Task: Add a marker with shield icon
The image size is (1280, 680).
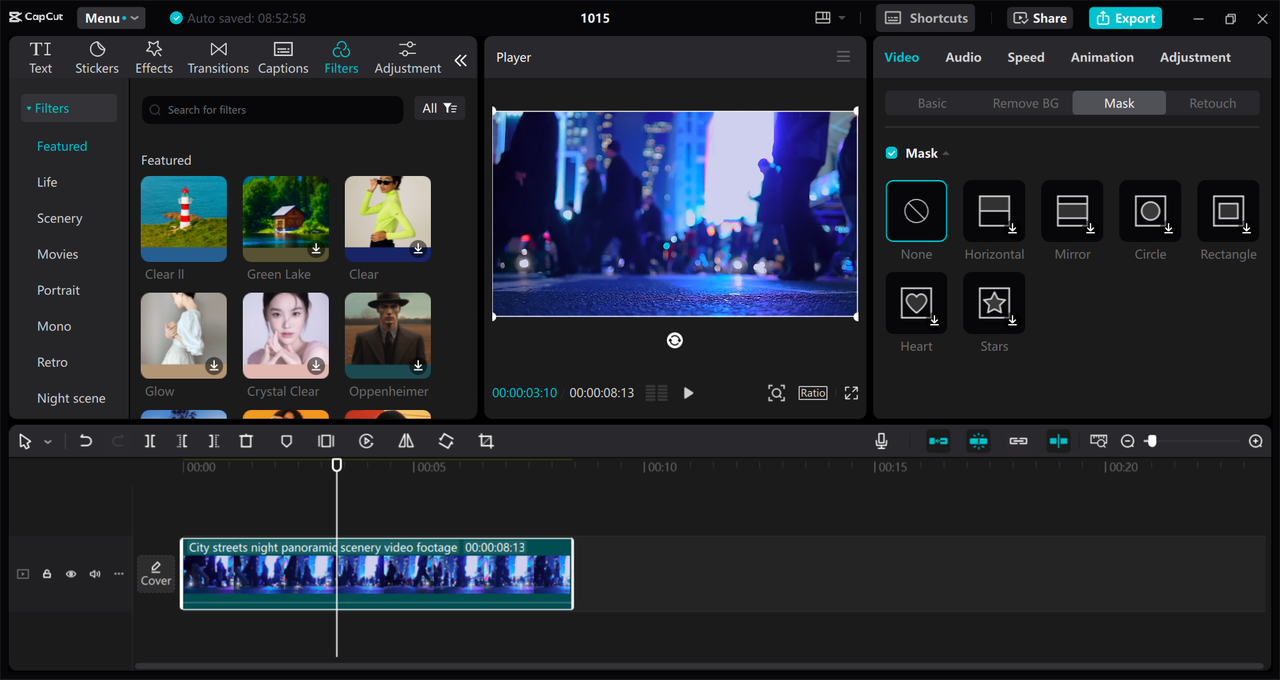Action: 286,441
